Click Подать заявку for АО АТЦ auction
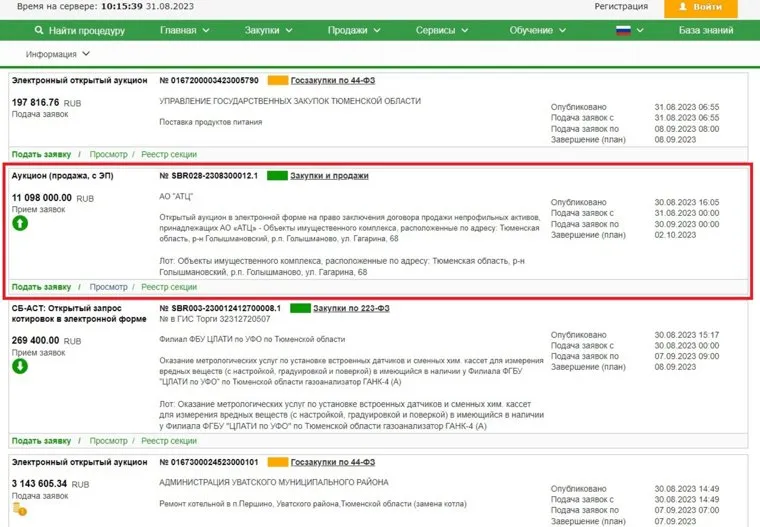Viewport: 760px width, 527px height. click(41, 287)
